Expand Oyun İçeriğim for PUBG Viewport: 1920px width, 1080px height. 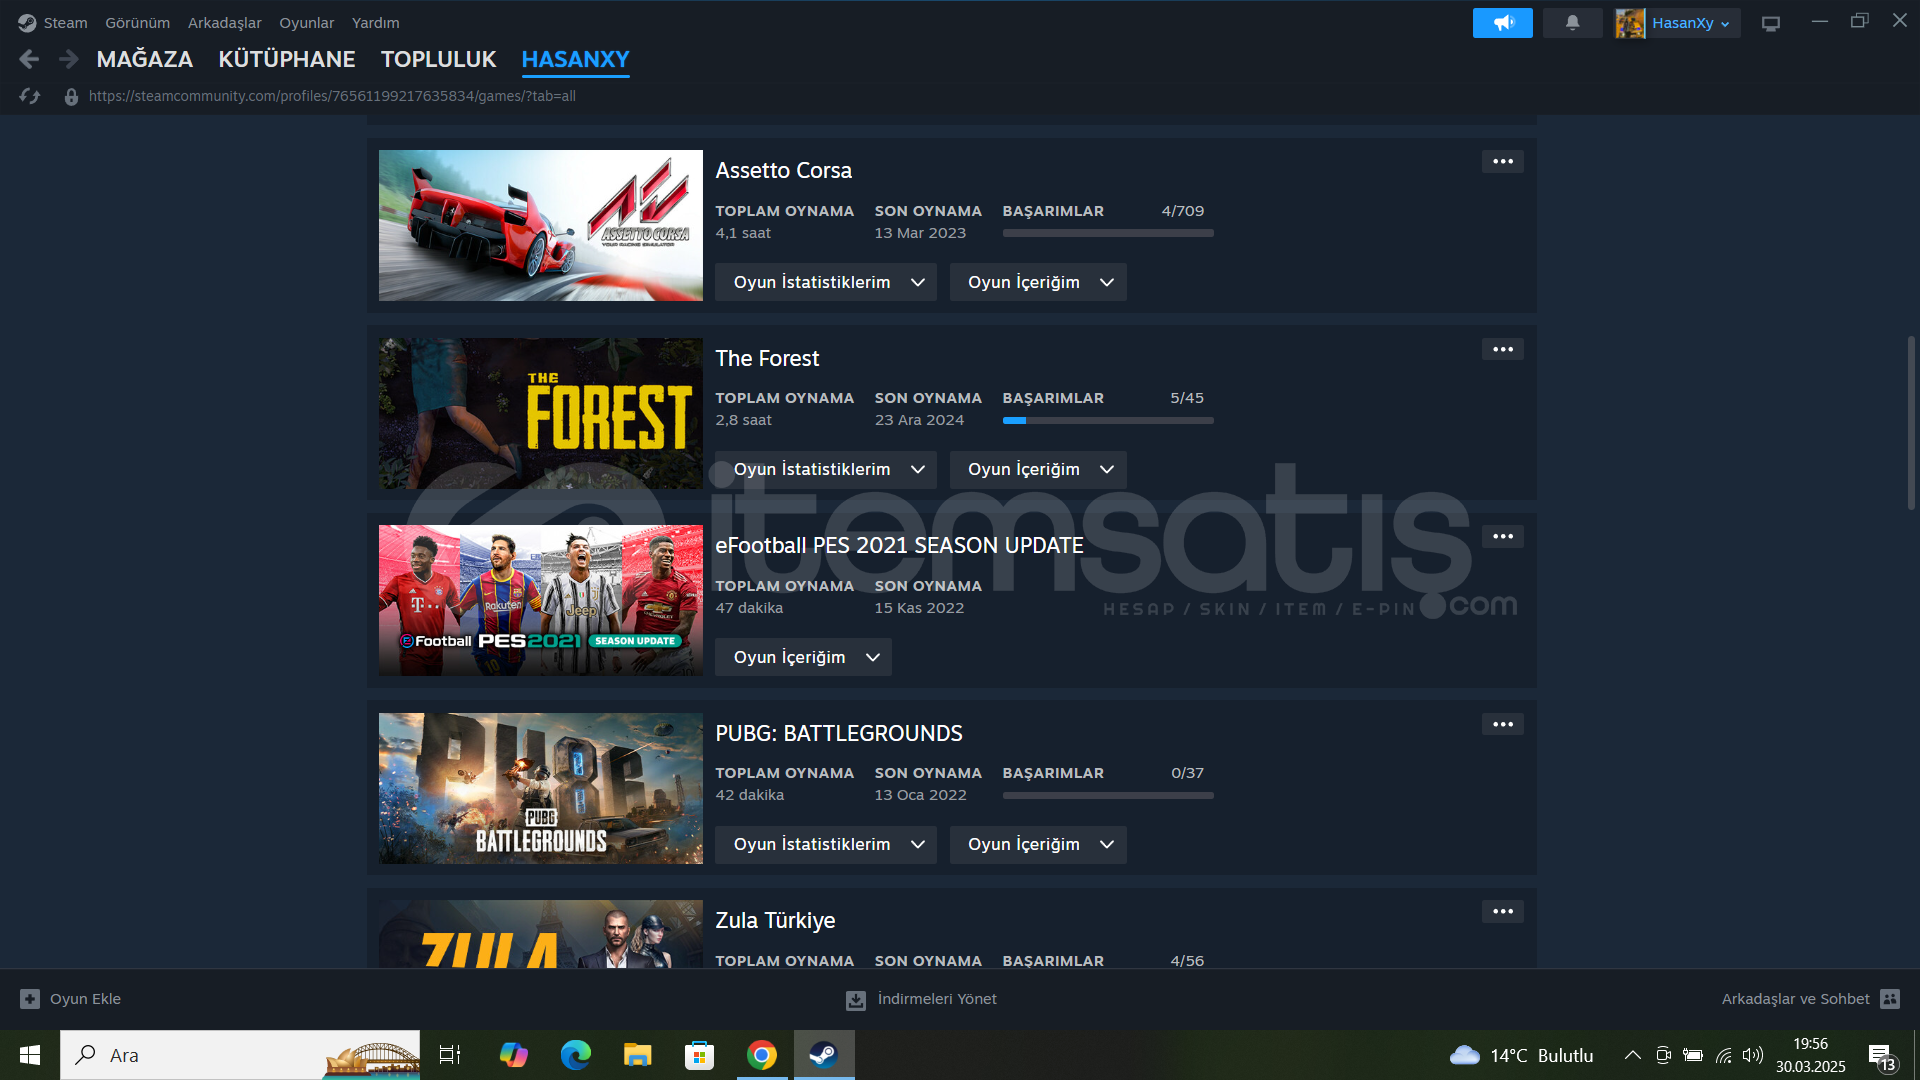(1038, 845)
